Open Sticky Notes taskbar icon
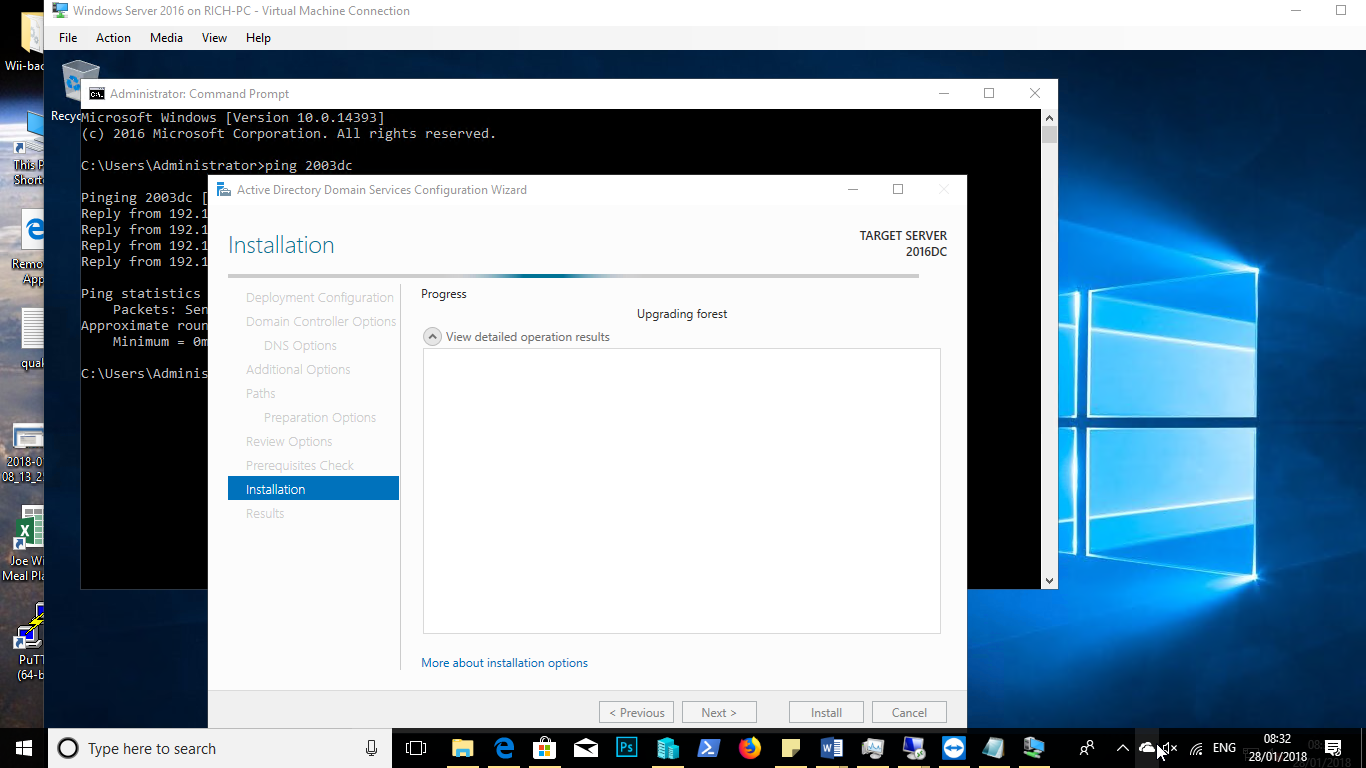 click(790, 748)
